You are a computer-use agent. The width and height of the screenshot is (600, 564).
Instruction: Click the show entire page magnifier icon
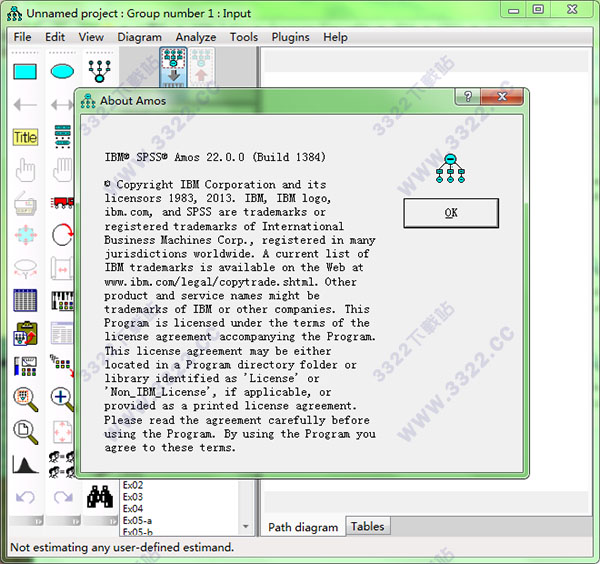(26, 432)
